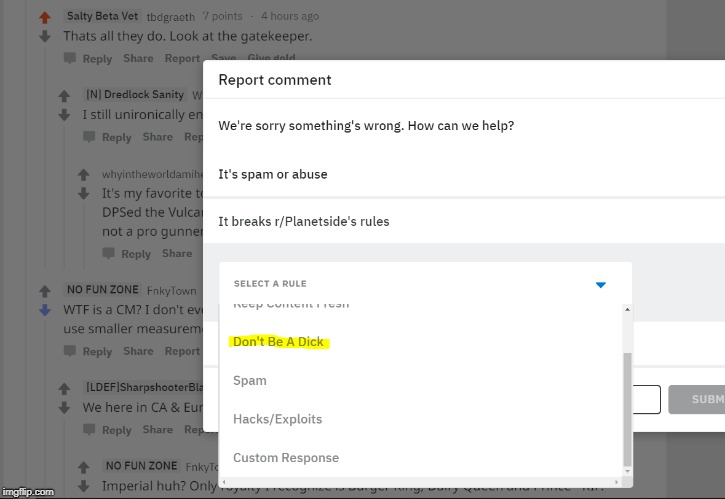The width and height of the screenshot is (725, 499).
Task: Downvote the "Imperial huh?" comment
Action: tap(85, 486)
